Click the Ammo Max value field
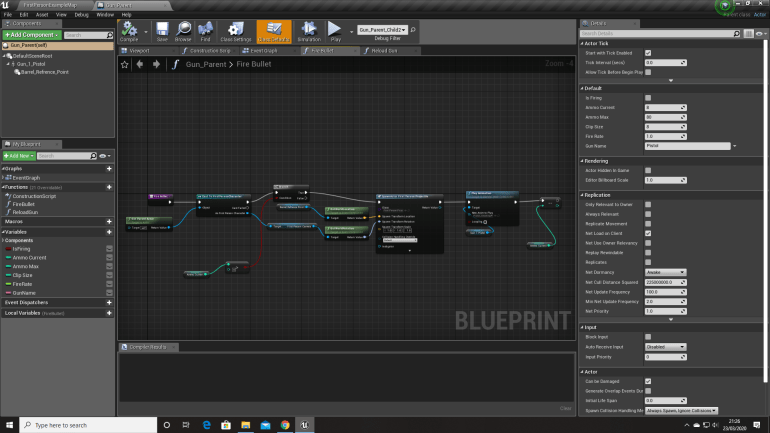The image size is (770, 433). (665, 117)
